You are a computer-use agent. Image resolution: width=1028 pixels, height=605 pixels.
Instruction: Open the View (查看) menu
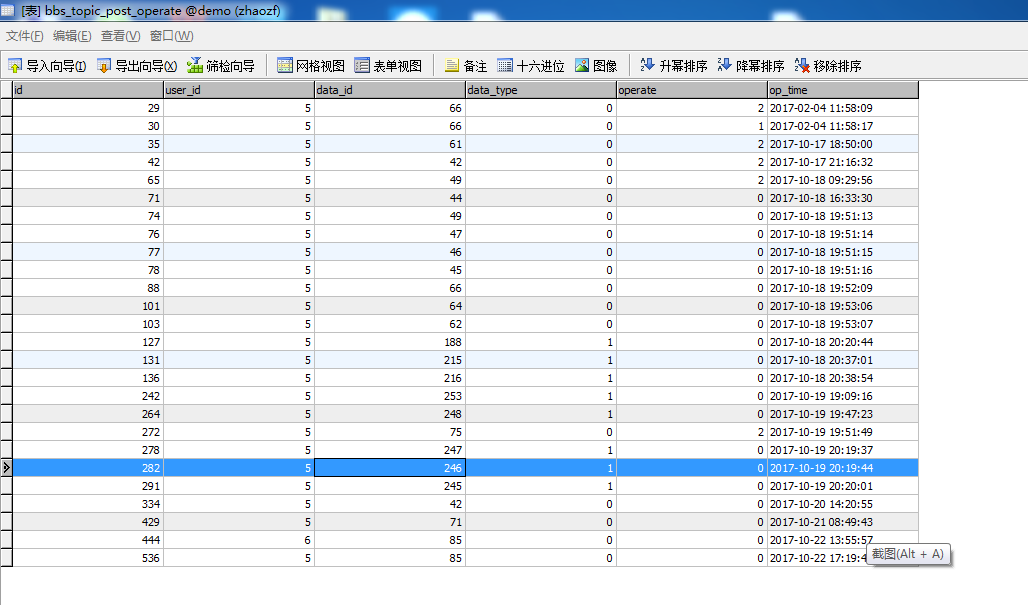120,36
